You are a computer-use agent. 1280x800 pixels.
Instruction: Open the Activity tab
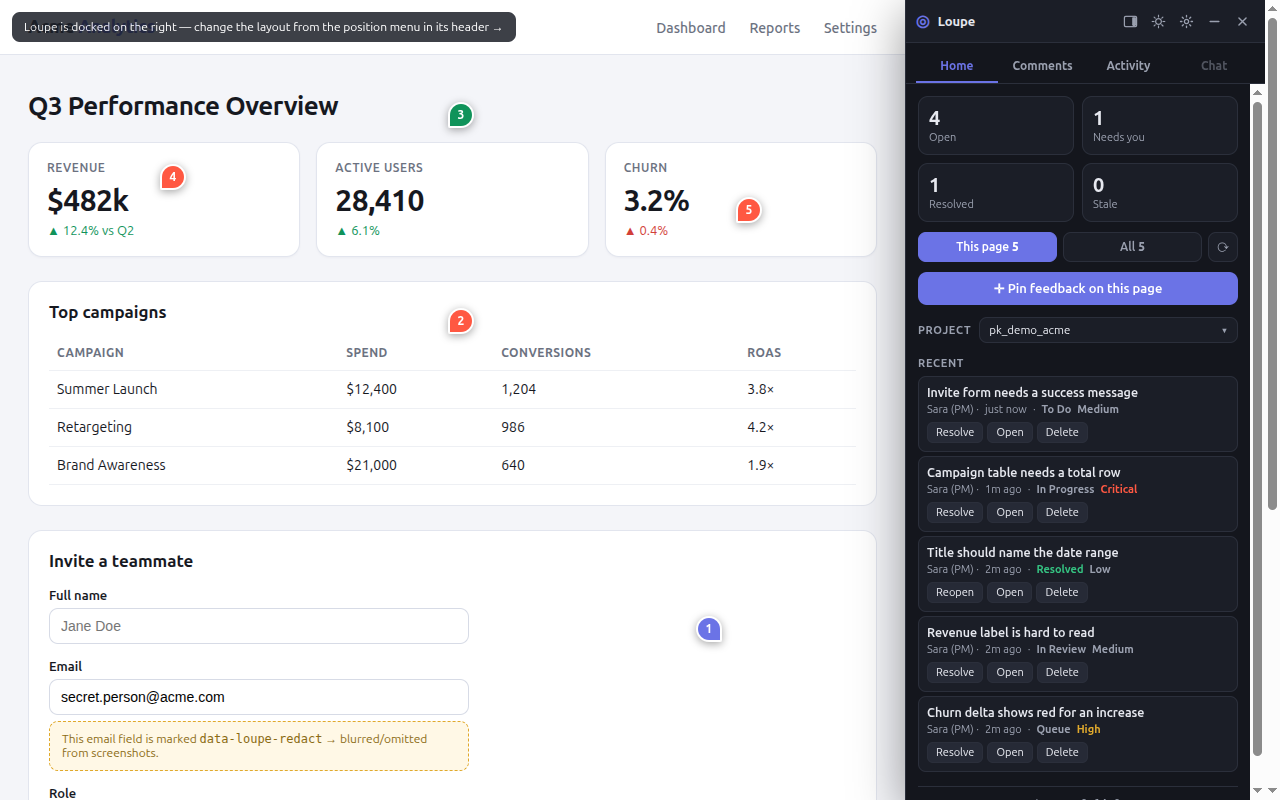1128,65
